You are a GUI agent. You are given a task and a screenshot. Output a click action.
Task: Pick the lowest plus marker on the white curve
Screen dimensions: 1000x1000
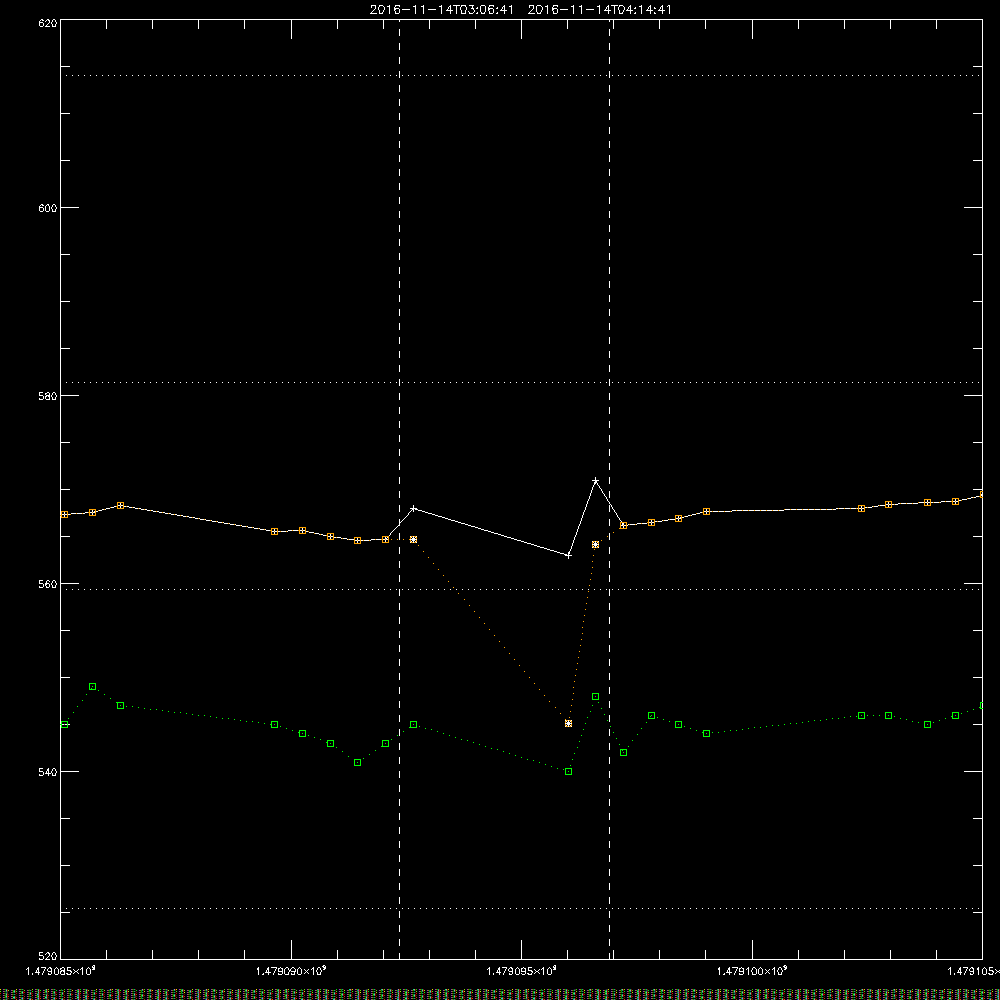click(569, 555)
